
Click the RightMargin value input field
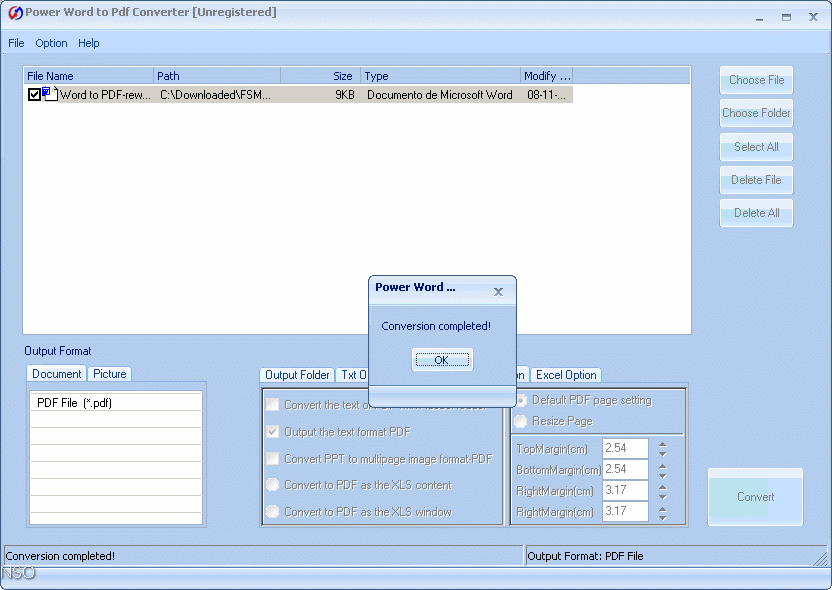point(624,490)
